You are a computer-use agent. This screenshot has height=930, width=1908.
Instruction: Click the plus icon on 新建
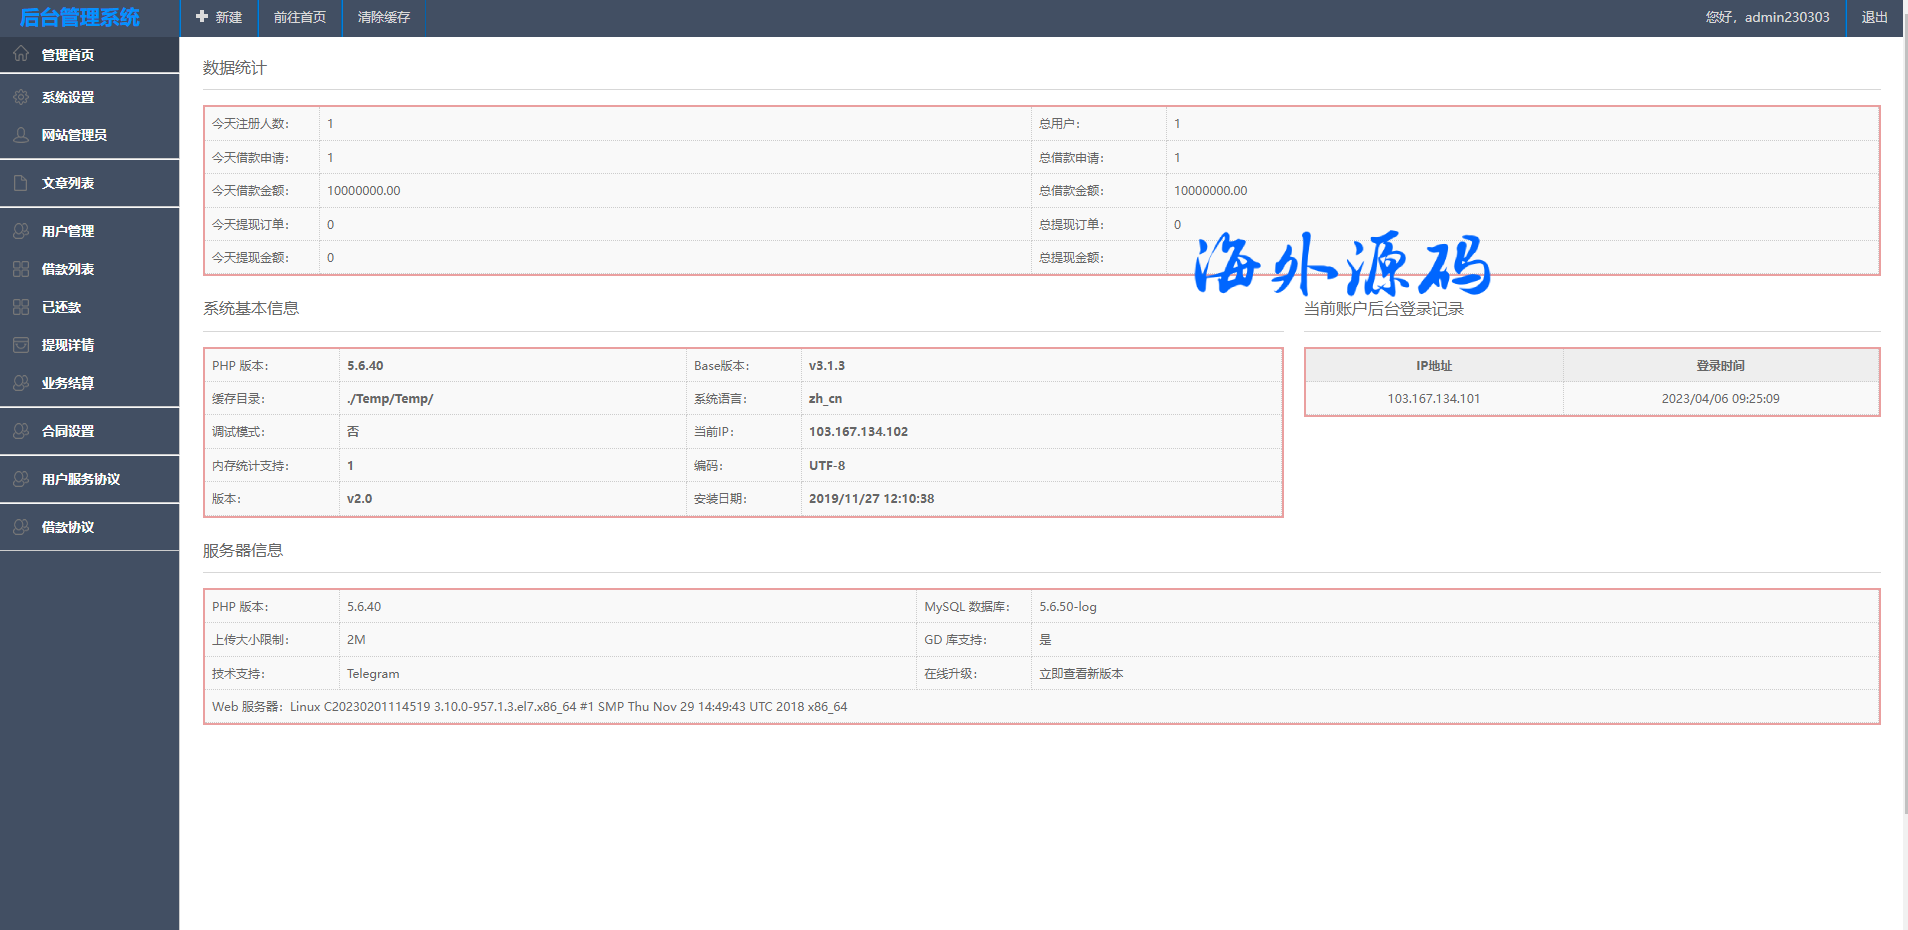(202, 17)
